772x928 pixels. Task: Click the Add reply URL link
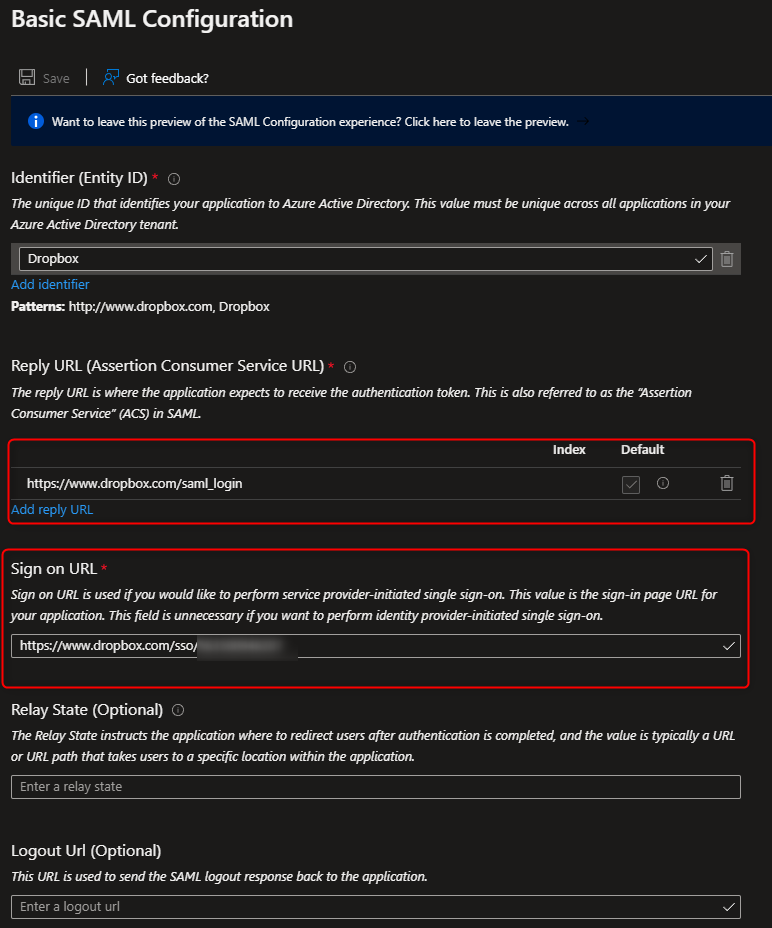coord(52,510)
